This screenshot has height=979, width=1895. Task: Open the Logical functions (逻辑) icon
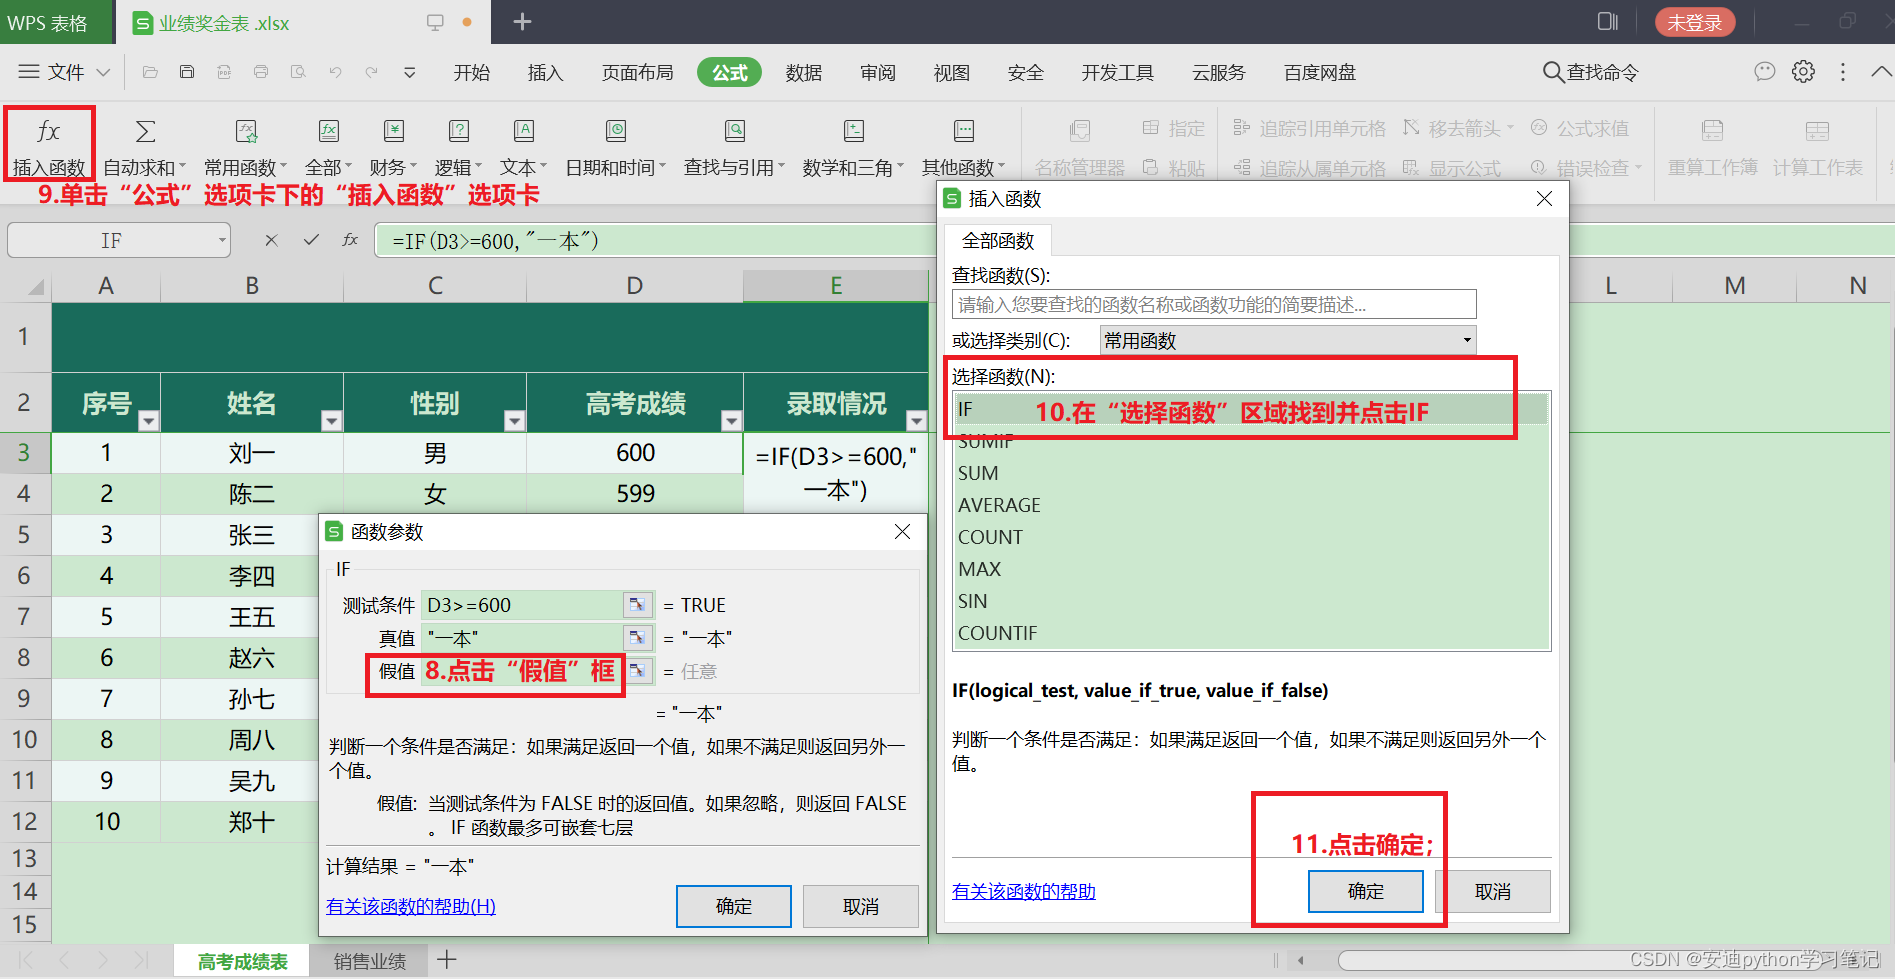[x=459, y=131]
